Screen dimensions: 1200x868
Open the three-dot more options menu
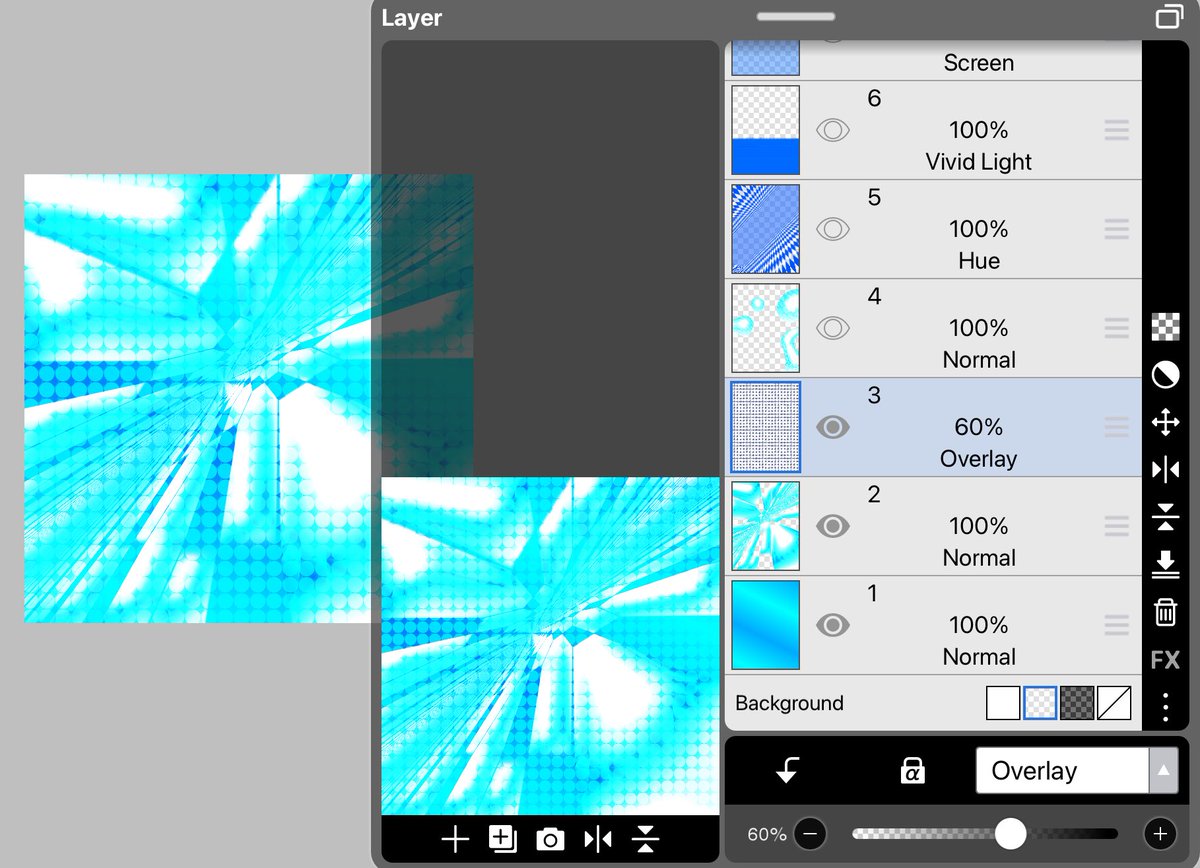tap(1166, 707)
